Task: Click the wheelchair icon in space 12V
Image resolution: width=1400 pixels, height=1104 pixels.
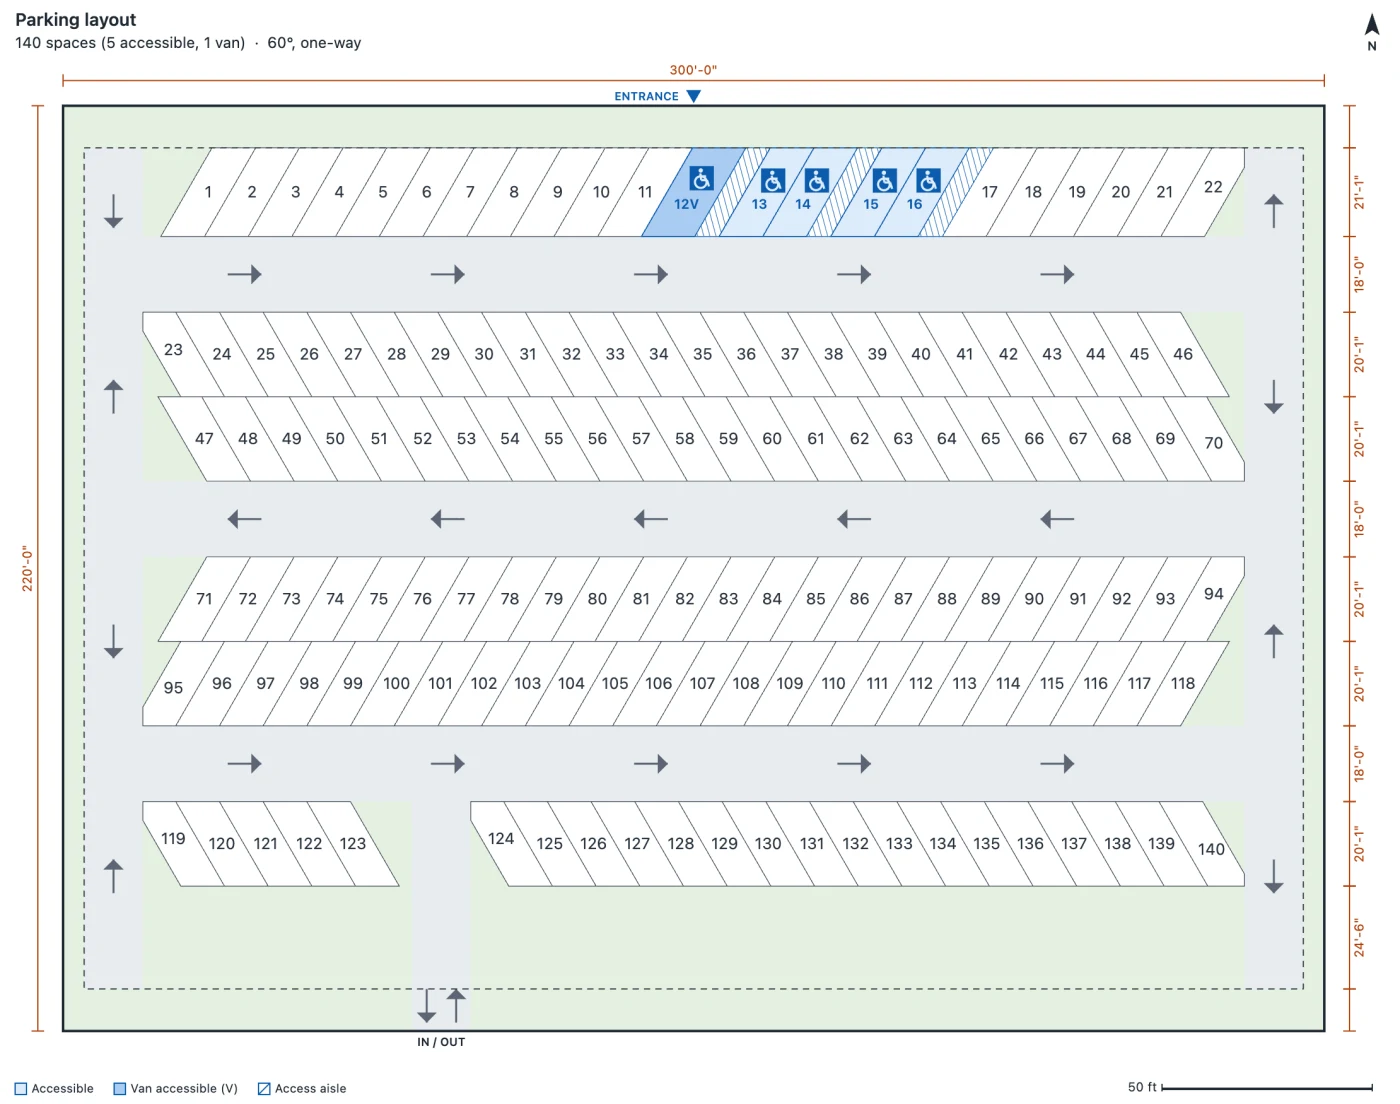Action: click(x=701, y=179)
